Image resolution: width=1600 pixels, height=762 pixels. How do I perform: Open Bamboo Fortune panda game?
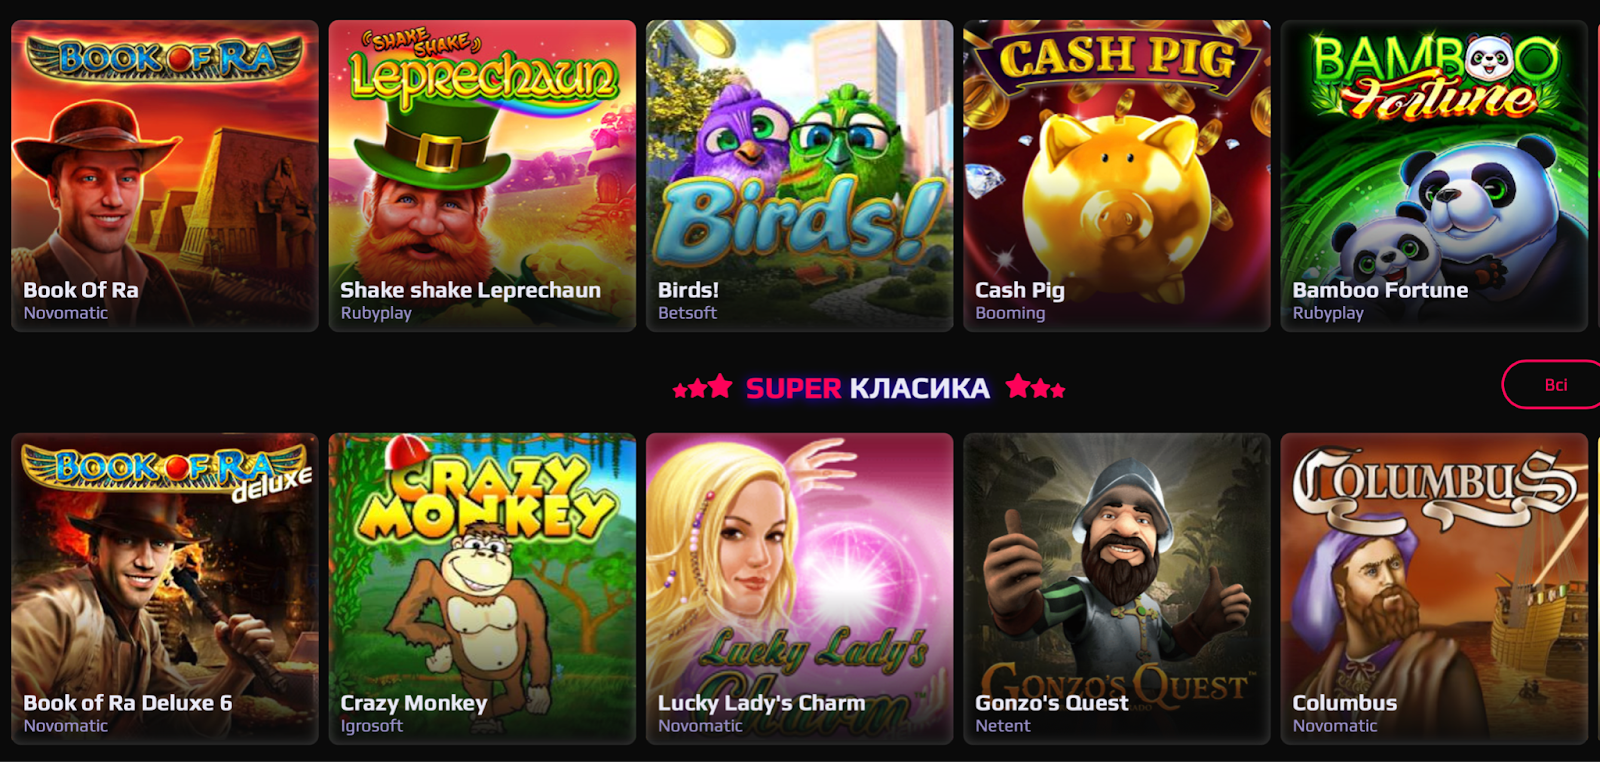pyautogui.click(x=1434, y=176)
